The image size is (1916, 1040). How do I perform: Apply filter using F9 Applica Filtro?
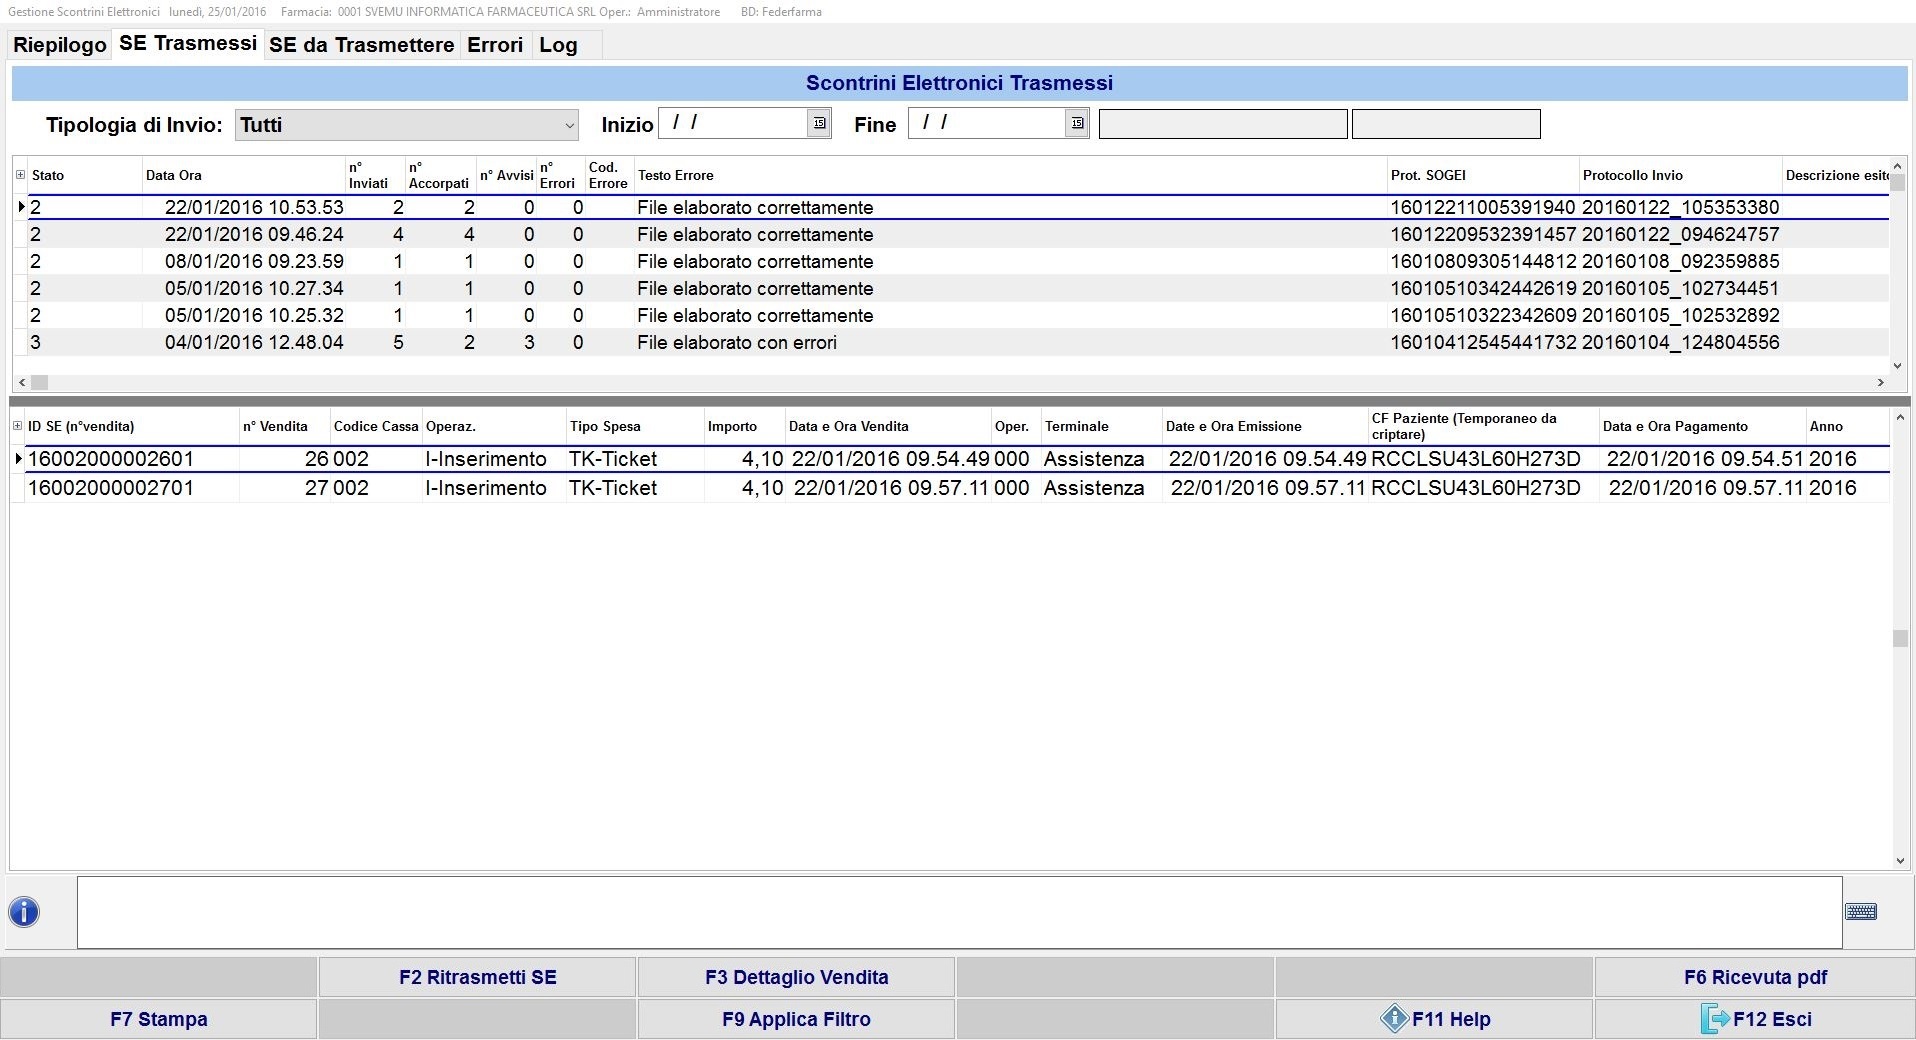(x=796, y=1019)
